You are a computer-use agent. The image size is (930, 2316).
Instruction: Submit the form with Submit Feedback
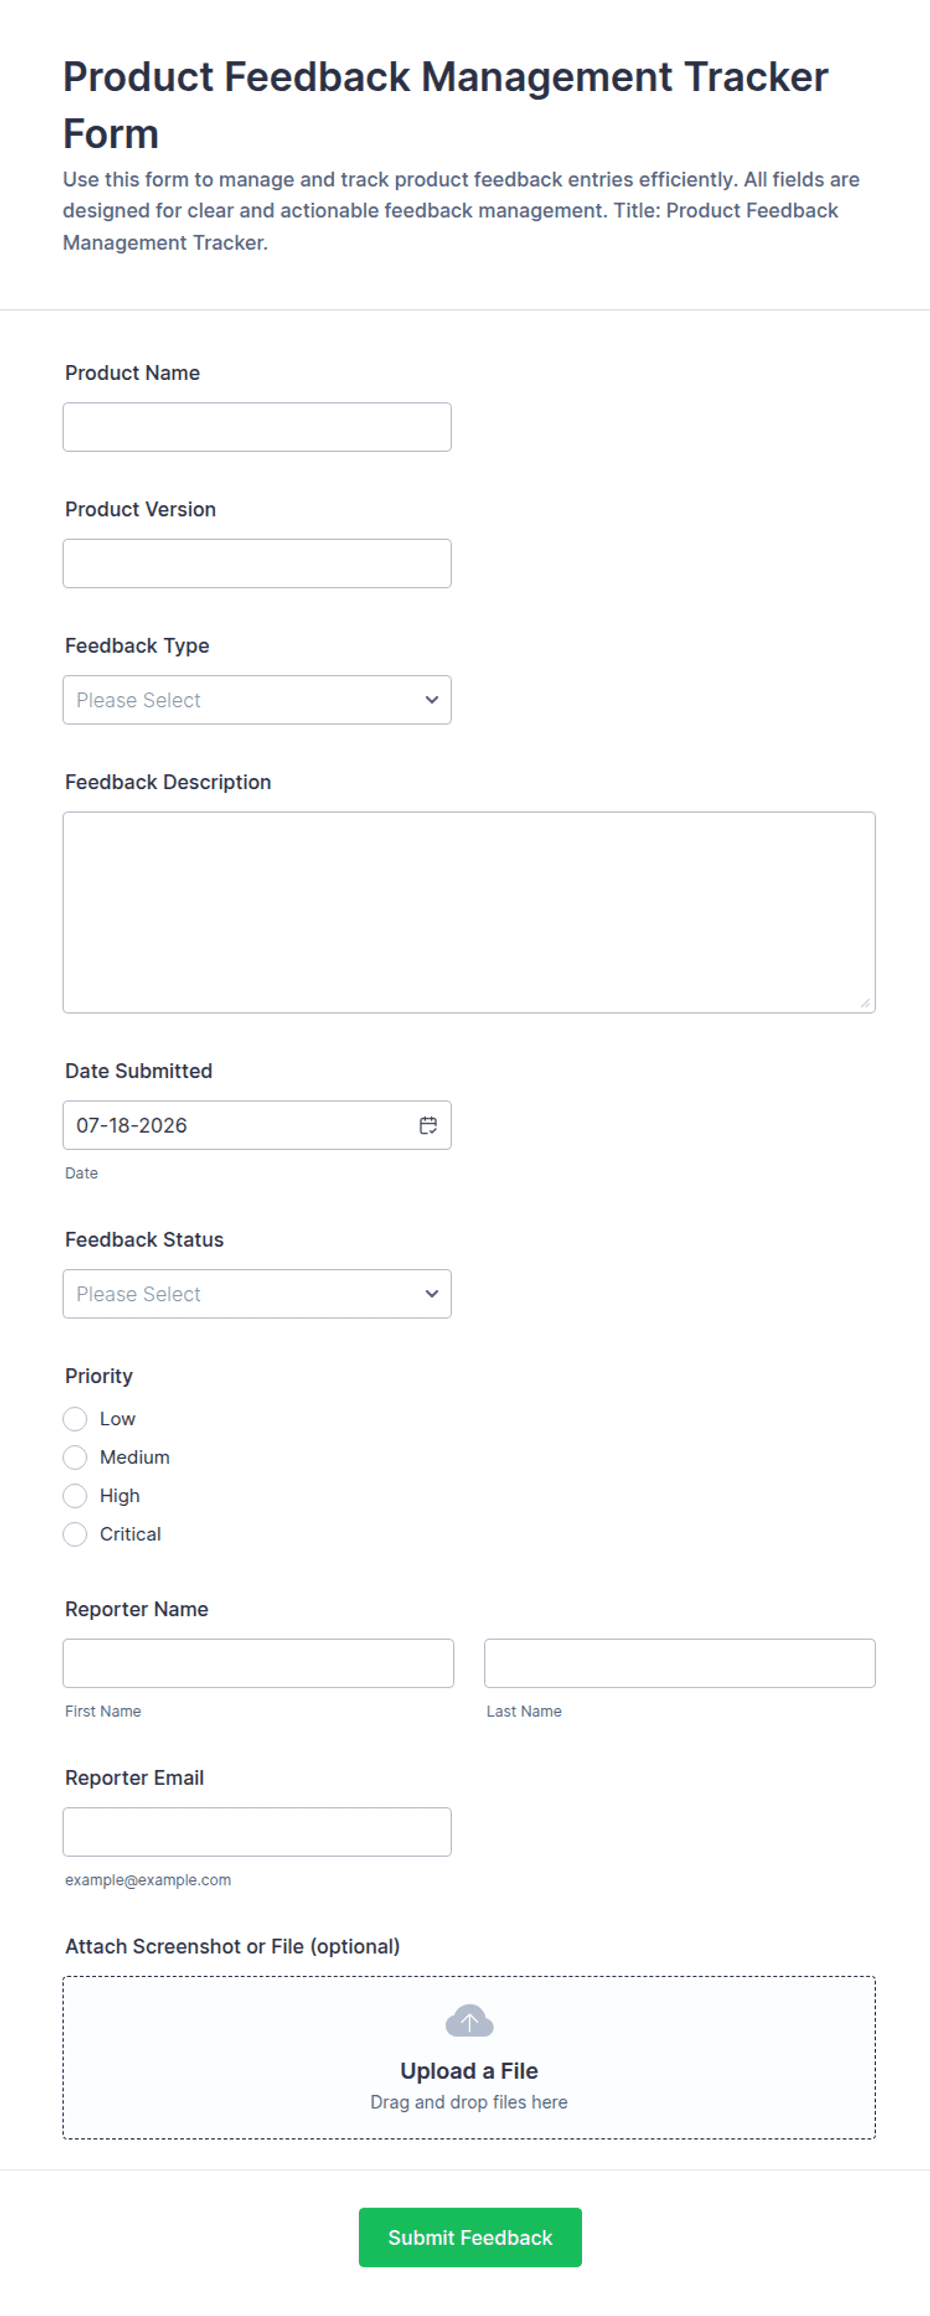(x=470, y=2237)
